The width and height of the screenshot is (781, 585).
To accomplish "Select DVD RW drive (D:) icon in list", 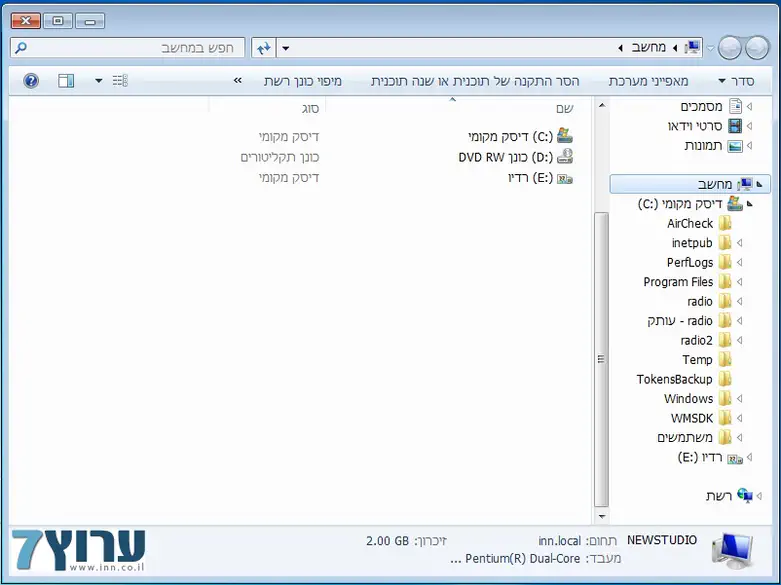I will [x=565, y=157].
